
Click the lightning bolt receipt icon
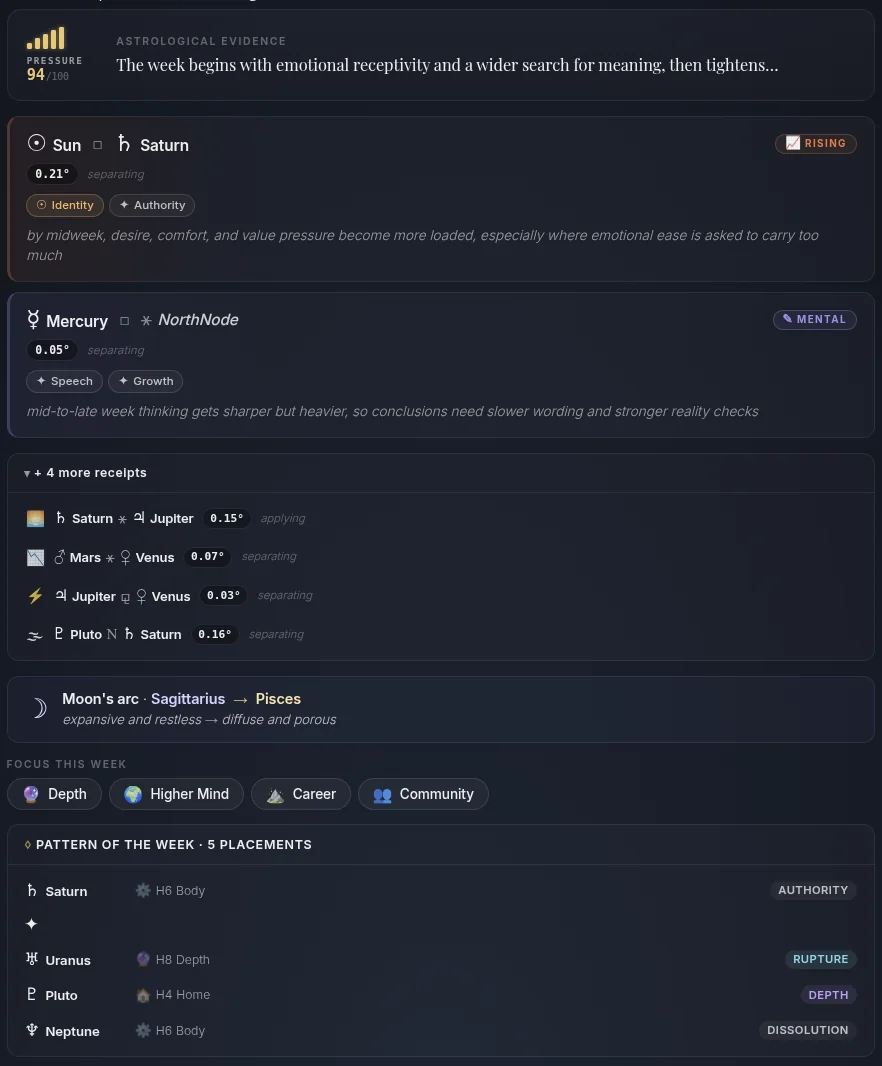(35, 596)
